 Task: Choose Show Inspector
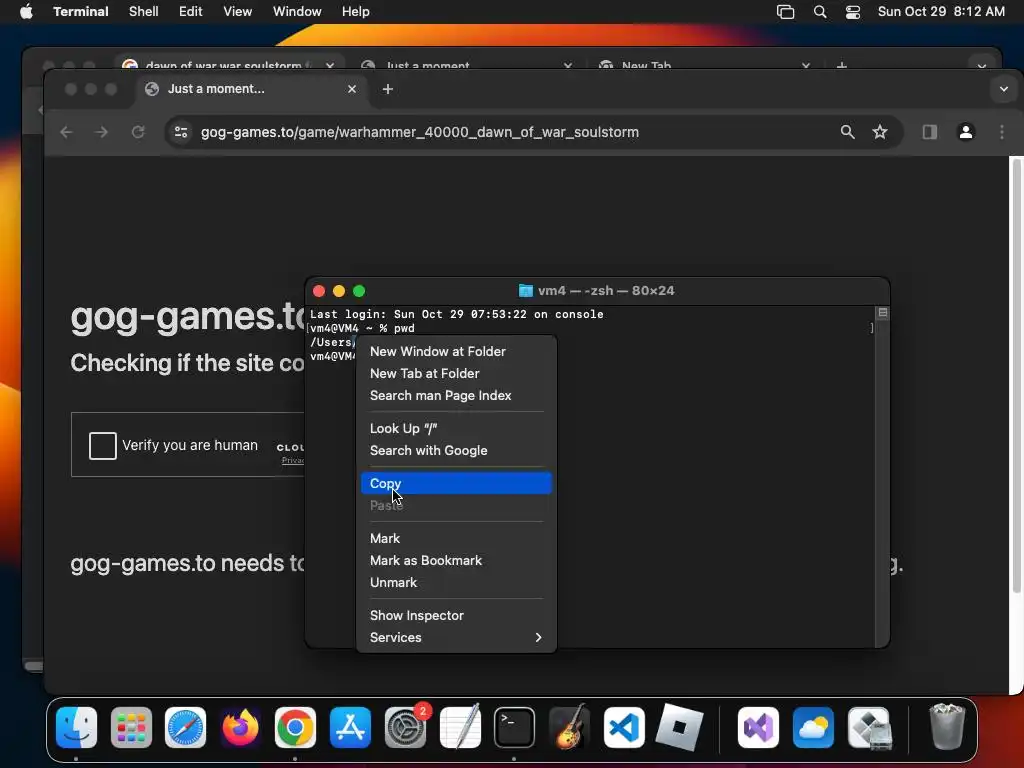pos(456,615)
